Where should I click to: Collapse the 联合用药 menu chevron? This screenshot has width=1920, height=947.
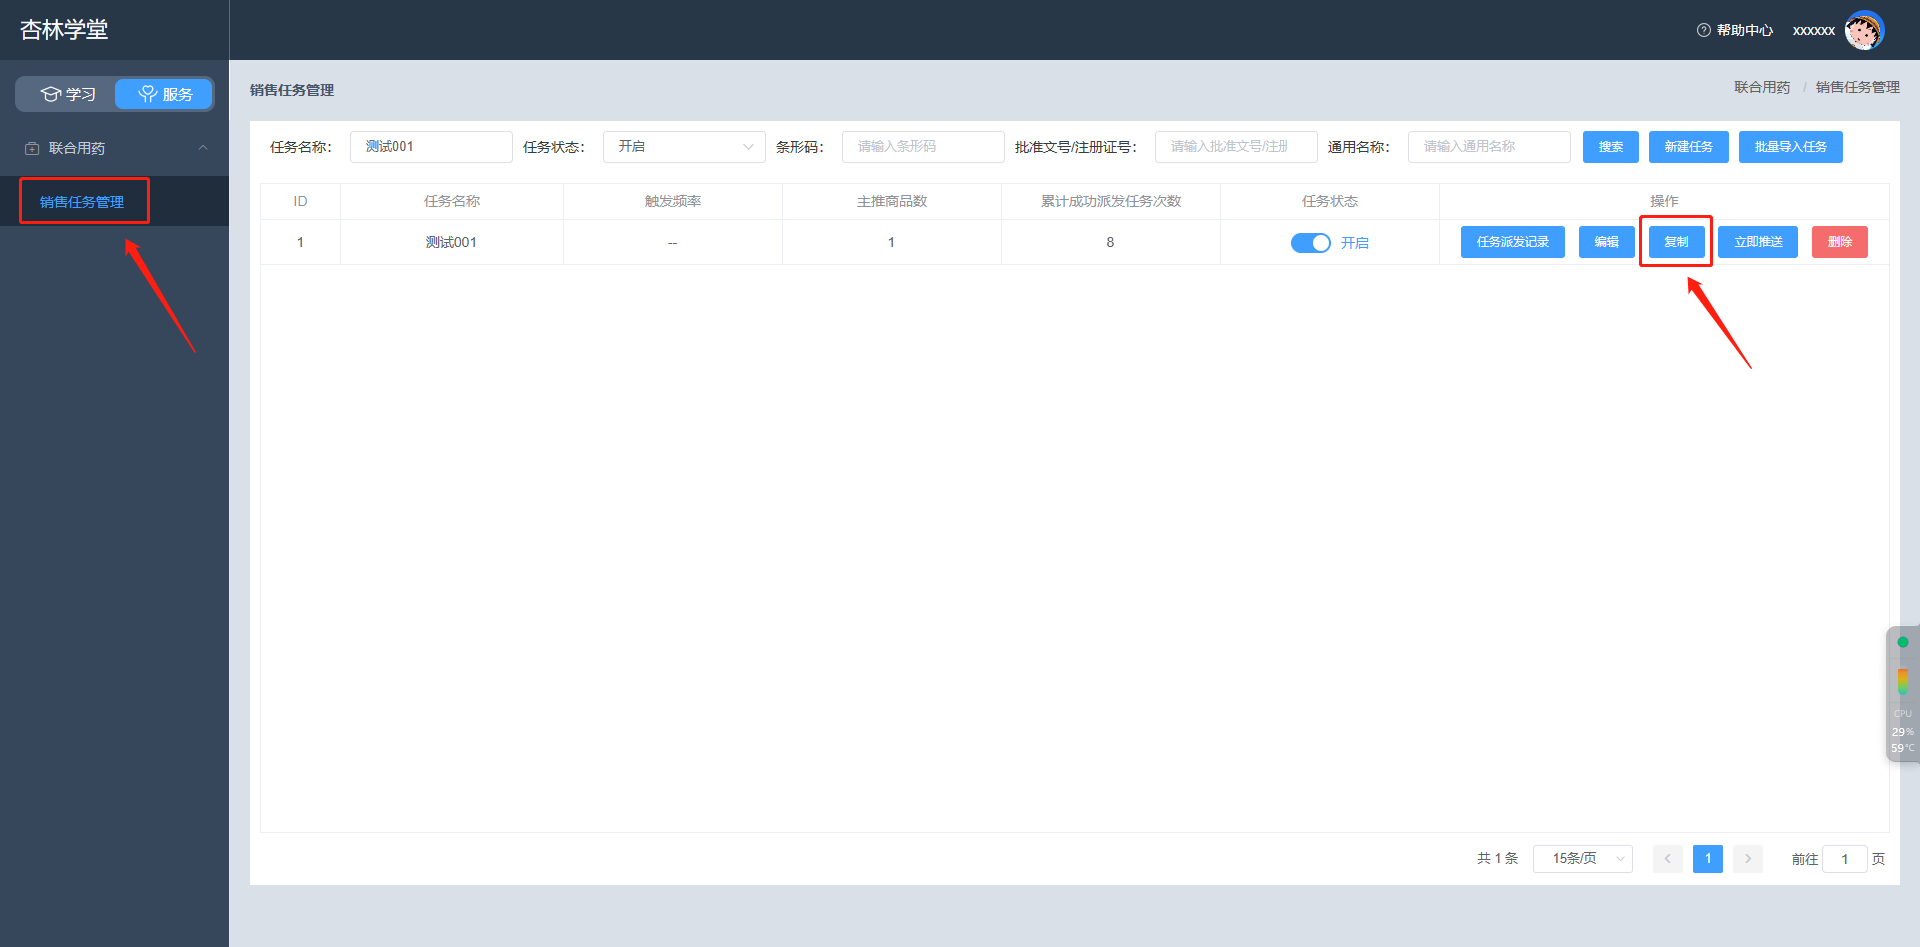[203, 148]
